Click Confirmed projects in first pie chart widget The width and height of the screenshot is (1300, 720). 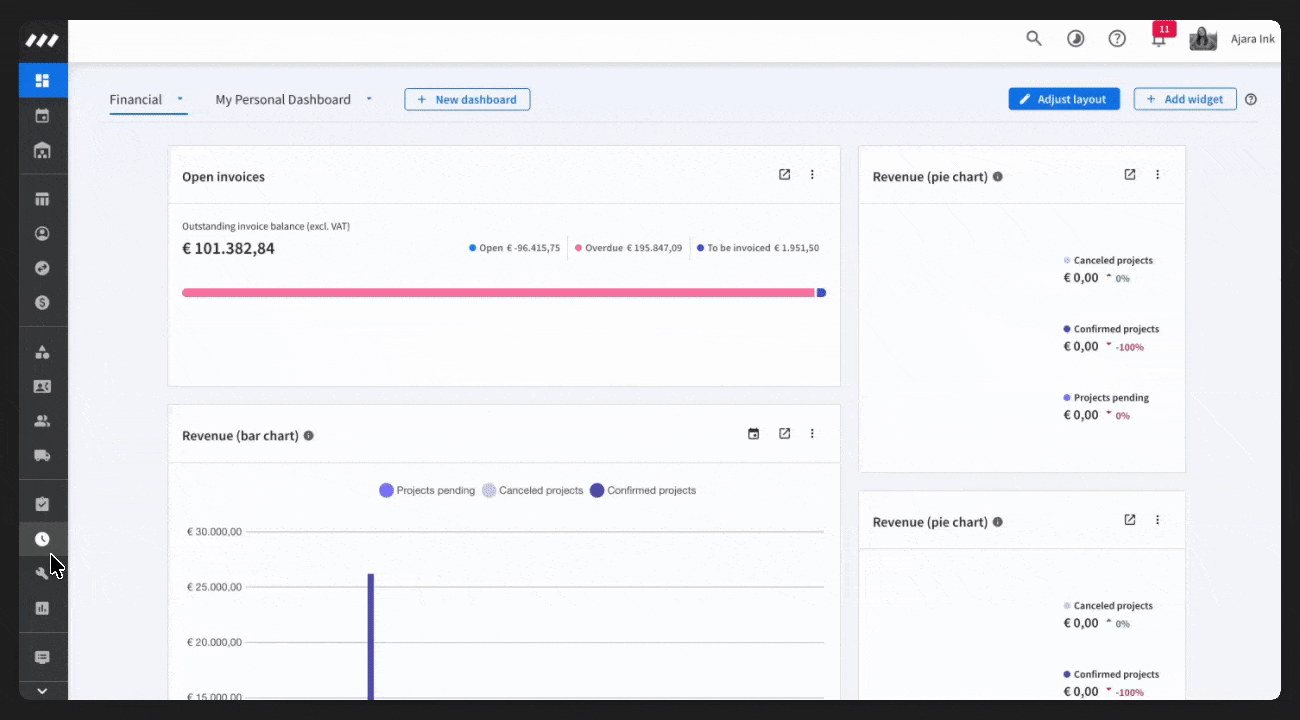[1111, 329]
